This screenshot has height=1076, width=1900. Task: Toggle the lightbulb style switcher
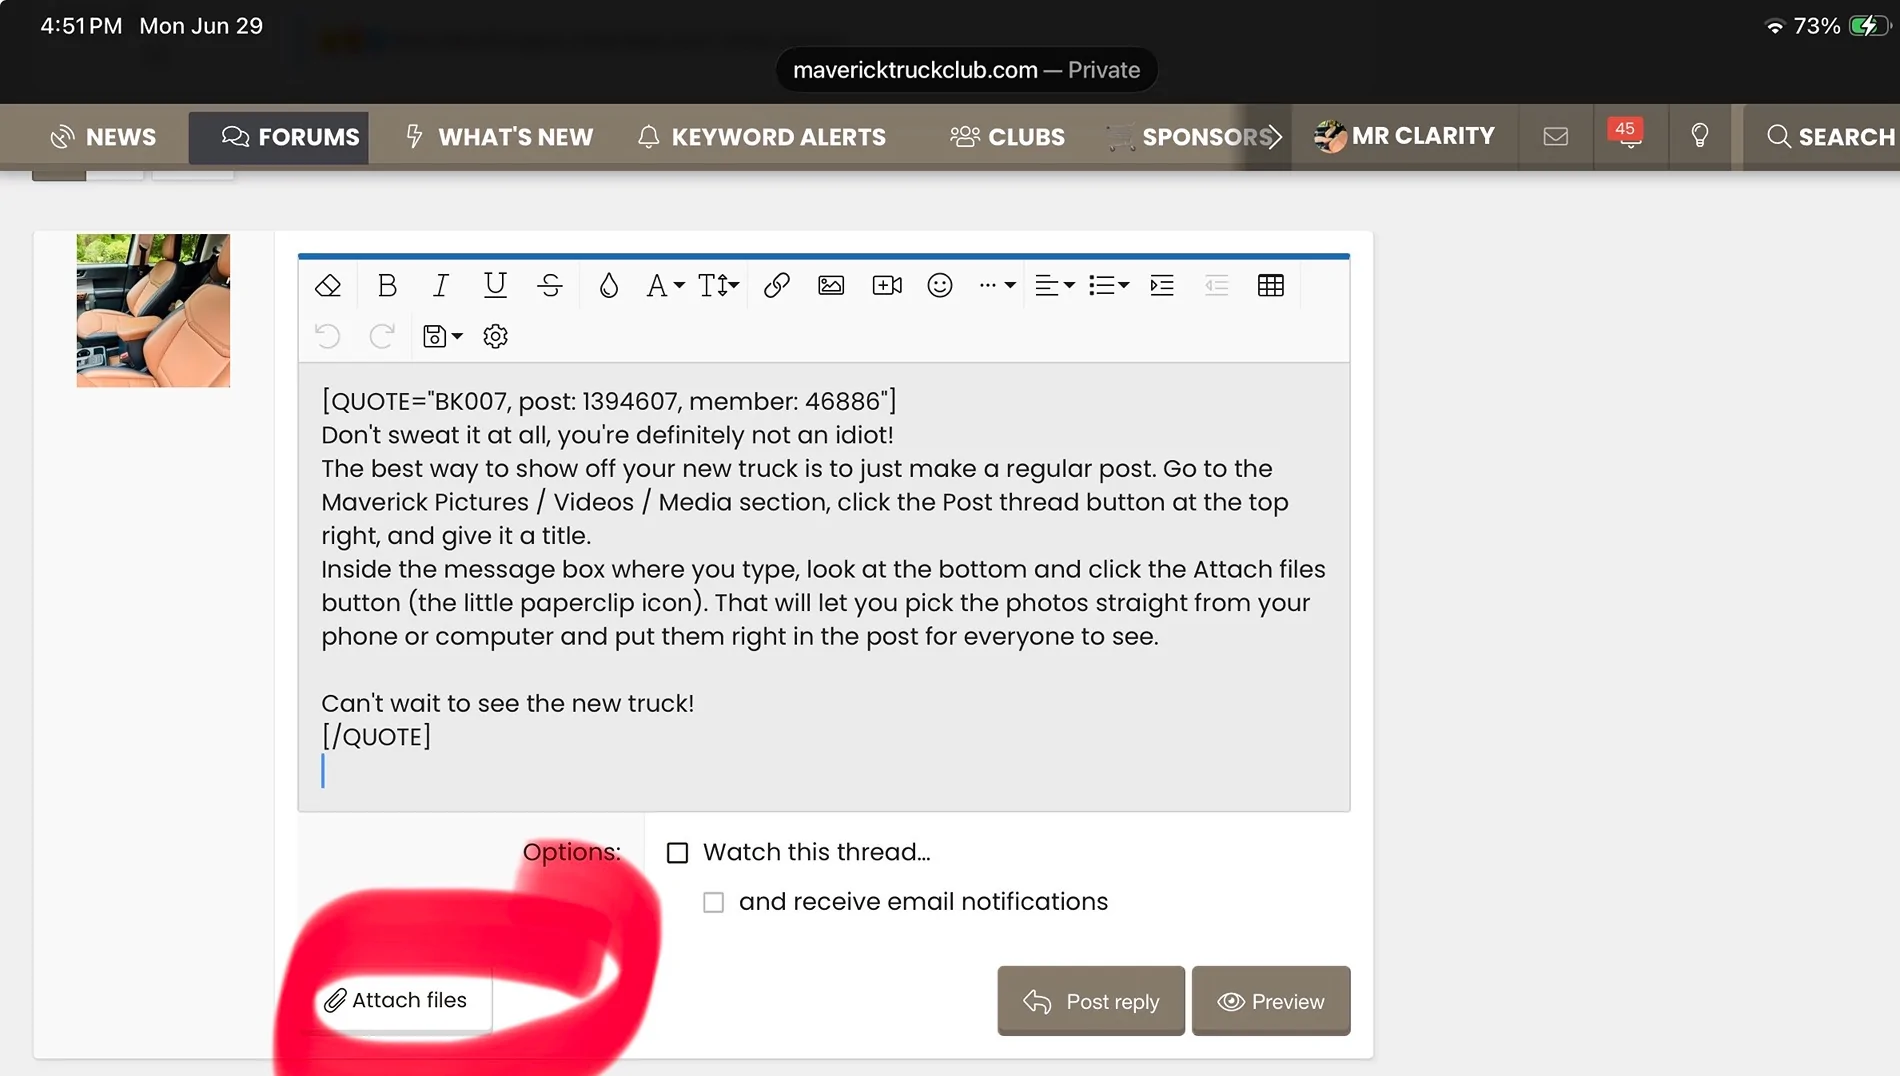click(1699, 137)
